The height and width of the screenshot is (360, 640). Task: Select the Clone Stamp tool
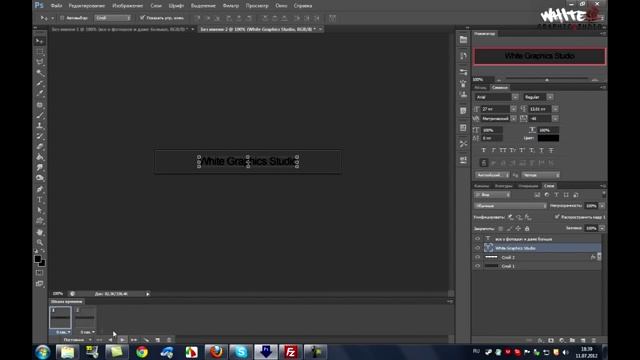point(40,126)
